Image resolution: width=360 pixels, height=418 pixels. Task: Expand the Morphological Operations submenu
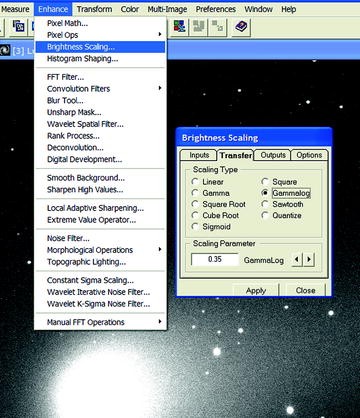click(x=100, y=250)
